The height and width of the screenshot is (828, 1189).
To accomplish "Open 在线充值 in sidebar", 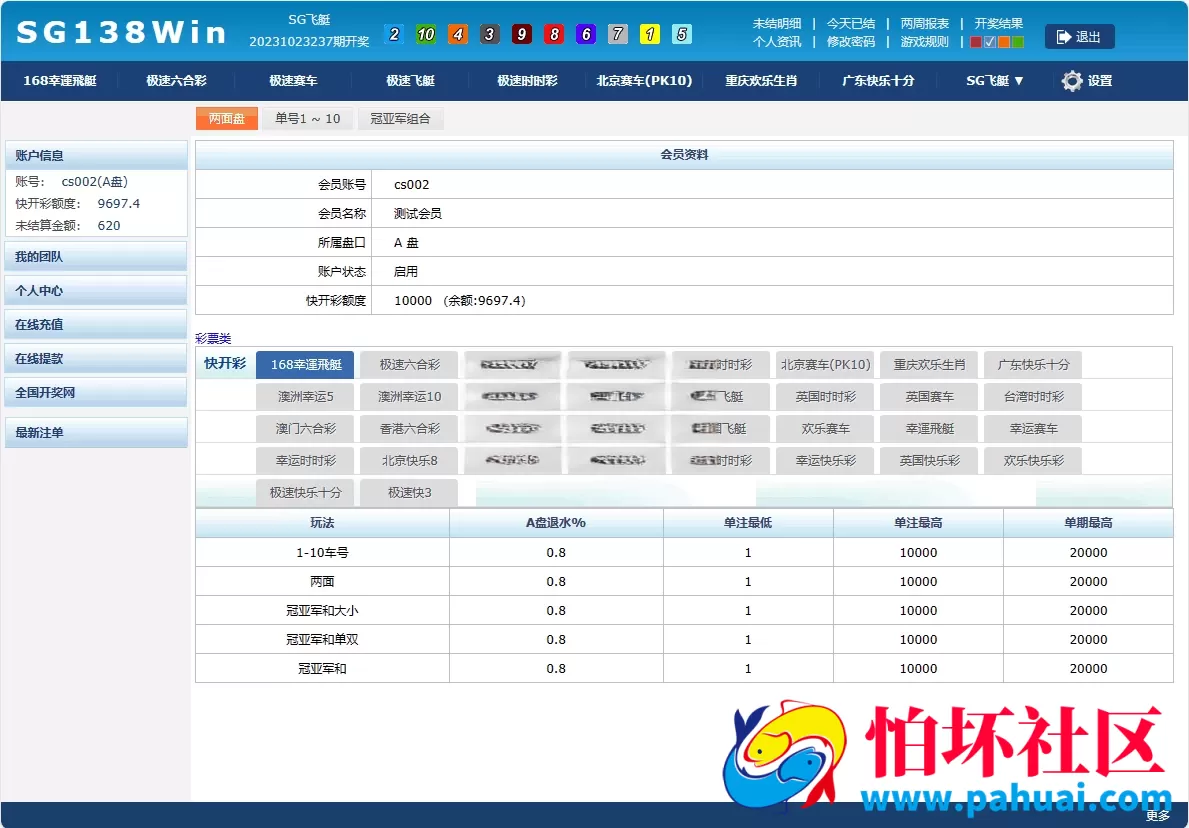I will point(96,325).
